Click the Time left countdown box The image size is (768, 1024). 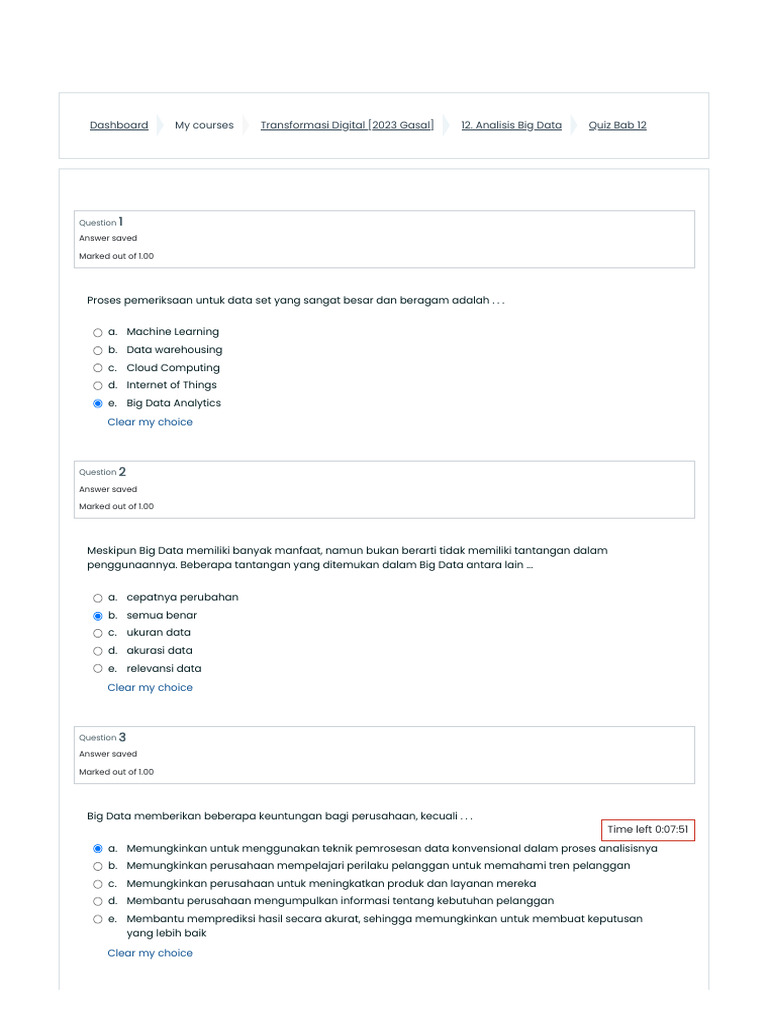click(647, 830)
